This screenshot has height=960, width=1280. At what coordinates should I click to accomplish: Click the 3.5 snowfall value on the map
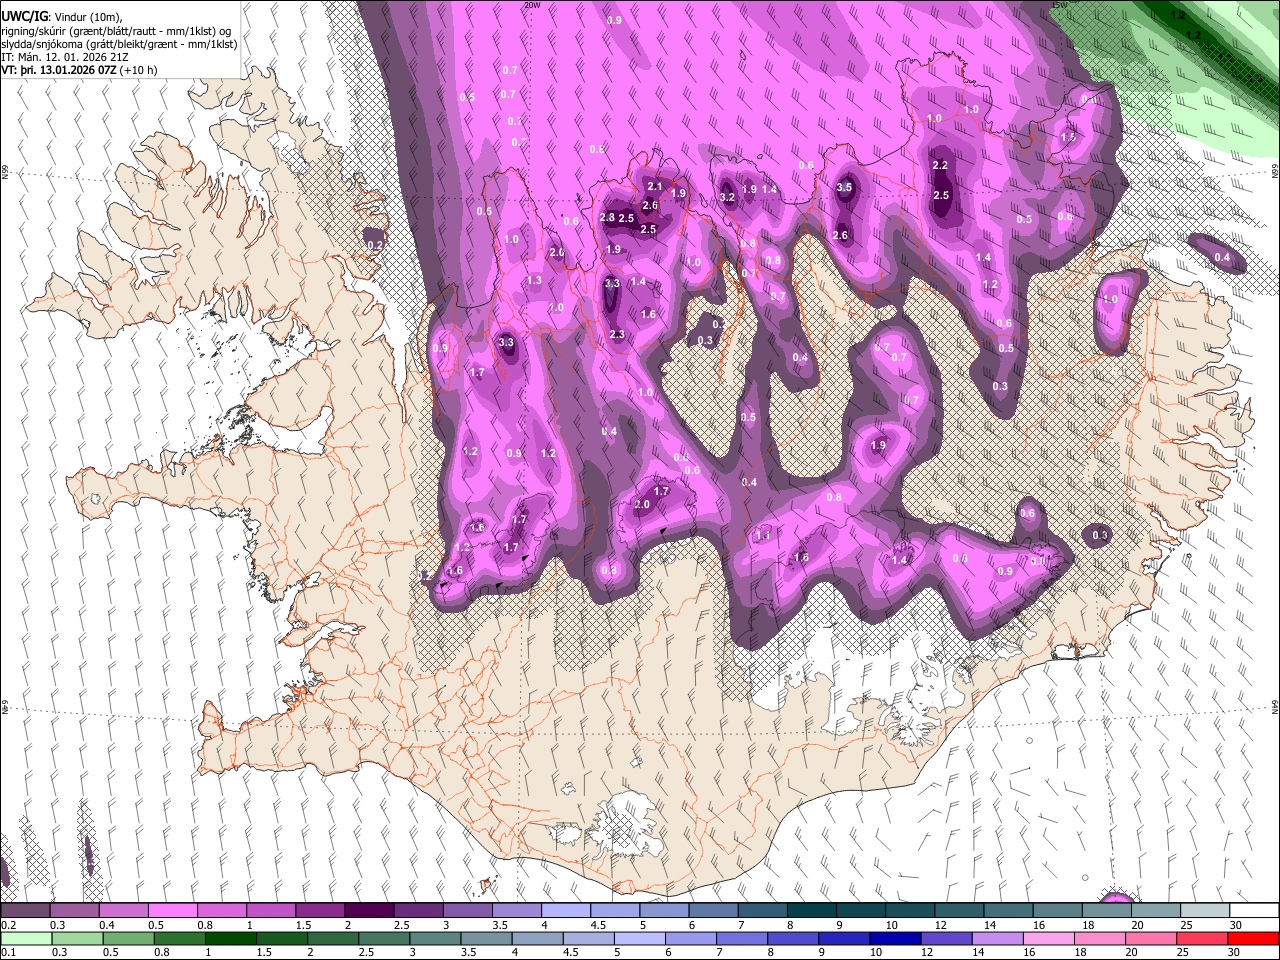click(844, 187)
